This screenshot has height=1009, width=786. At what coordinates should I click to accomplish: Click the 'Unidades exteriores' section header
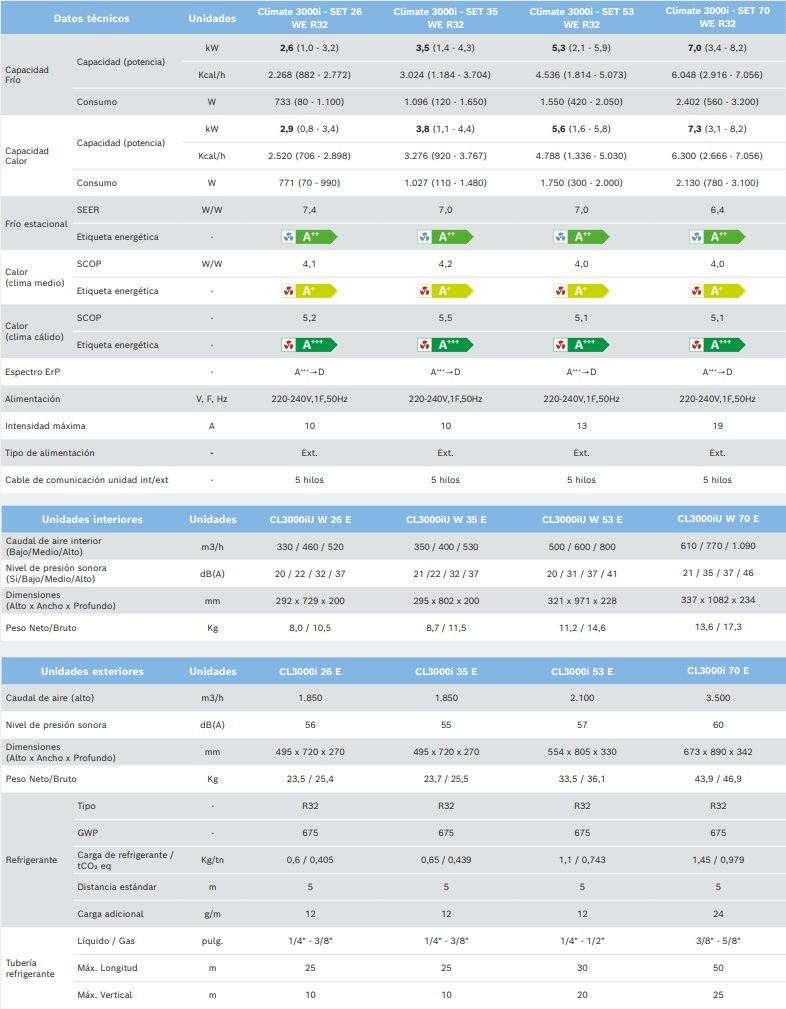(92, 671)
